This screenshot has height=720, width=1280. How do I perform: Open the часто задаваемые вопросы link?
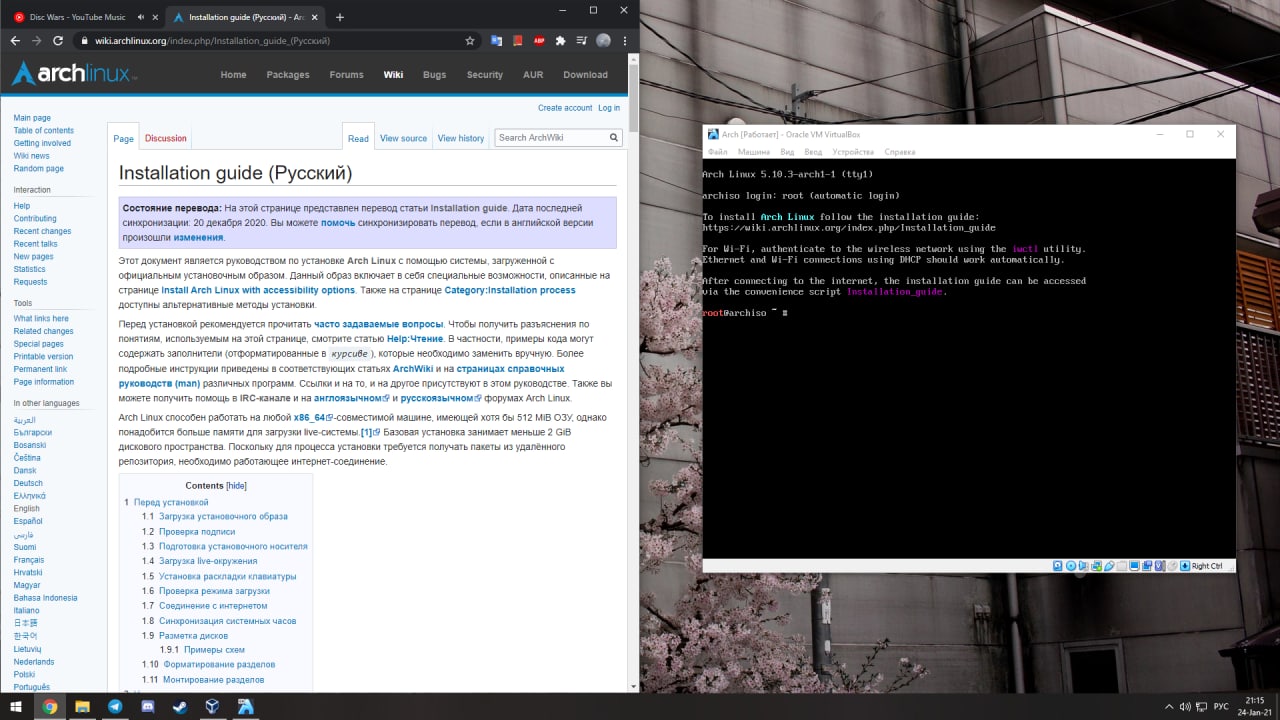coord(378,324)
